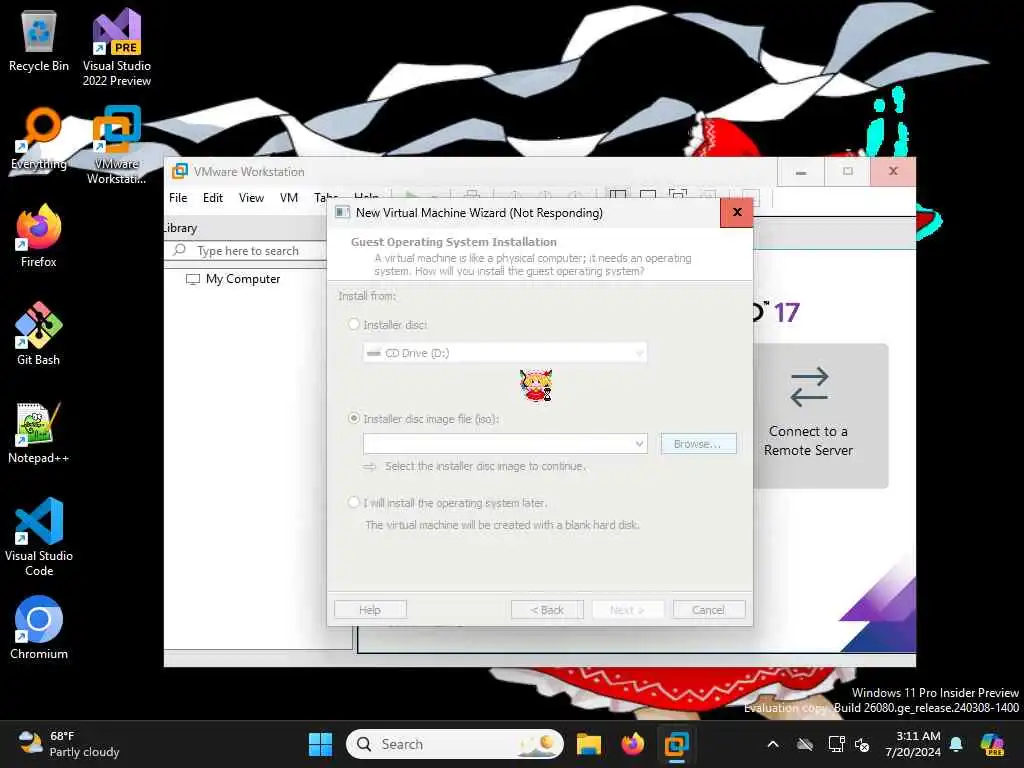This screenshot has height=768, width=1024.
Task: Click the OneDrive cloud tray icon
Action: tap(805, 744)
